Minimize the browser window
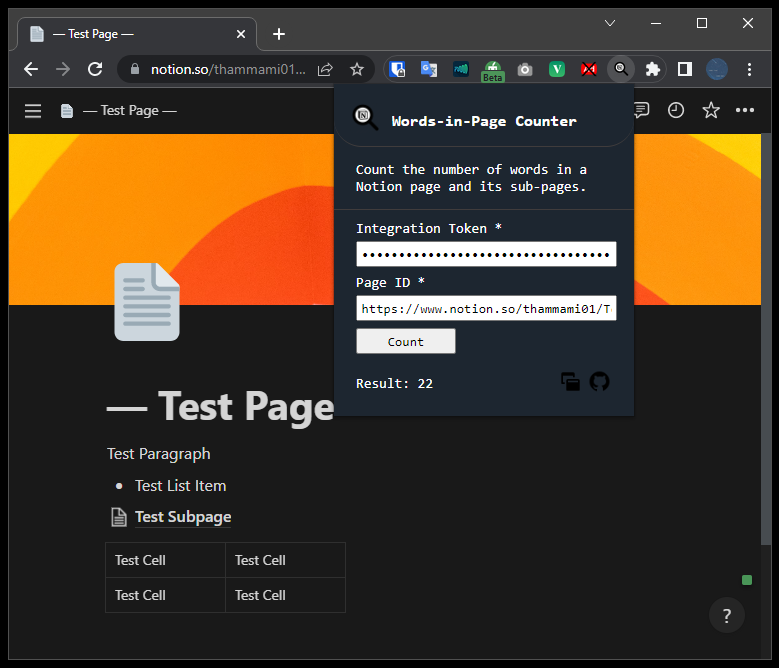Image resolution: width=779 pixels, height=668 pixels. (x=656, y=23)
